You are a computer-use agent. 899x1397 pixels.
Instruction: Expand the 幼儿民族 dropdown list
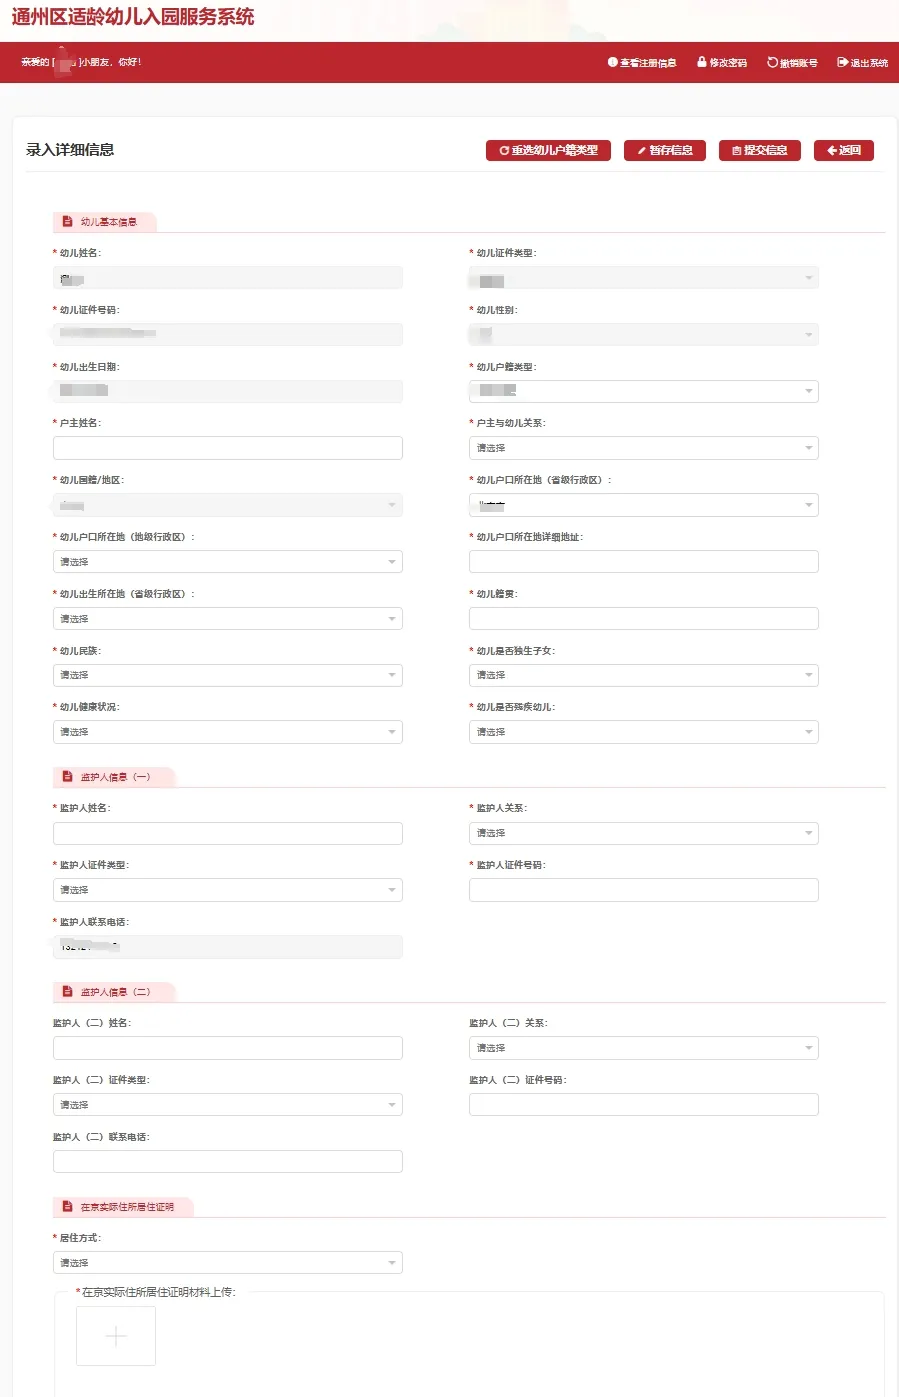tap(228, 675)
